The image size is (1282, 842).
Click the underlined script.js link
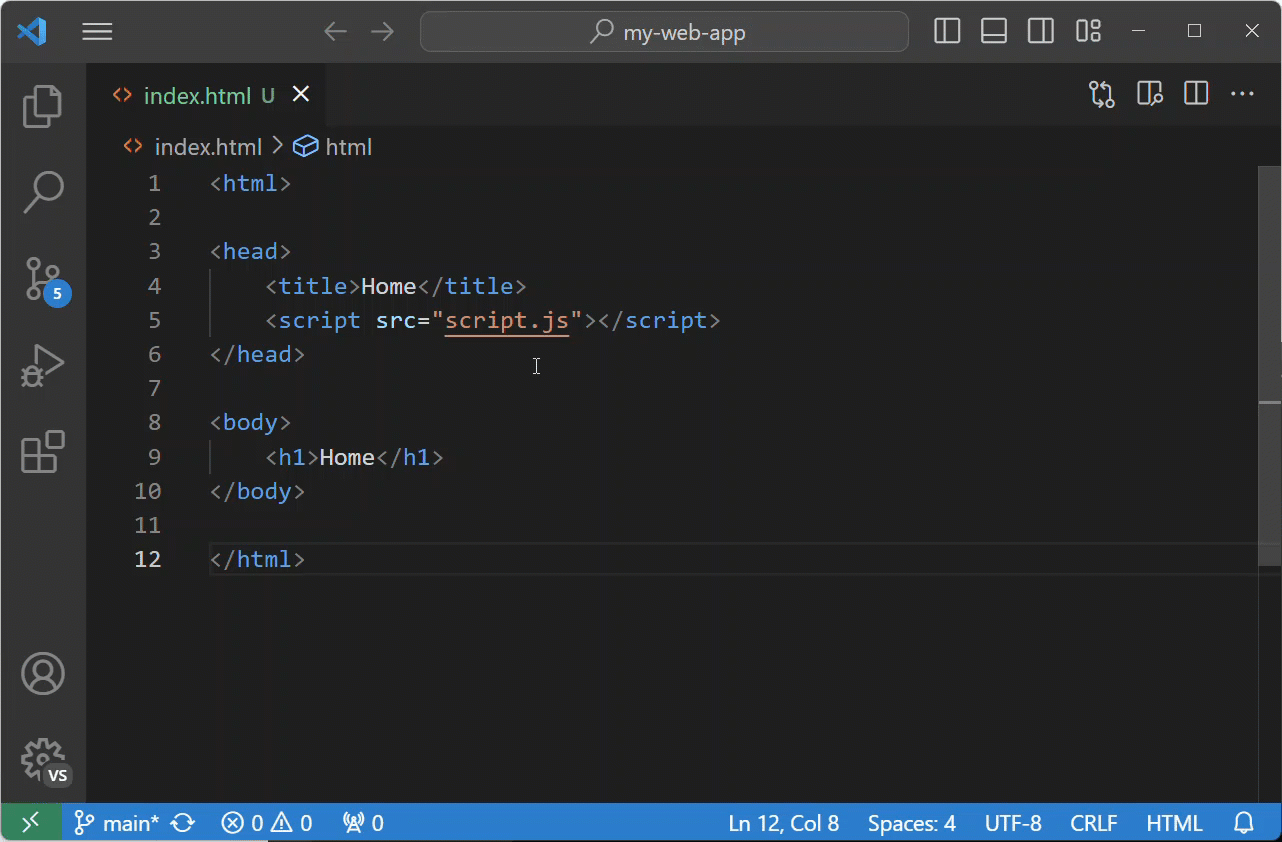(506, 320)
